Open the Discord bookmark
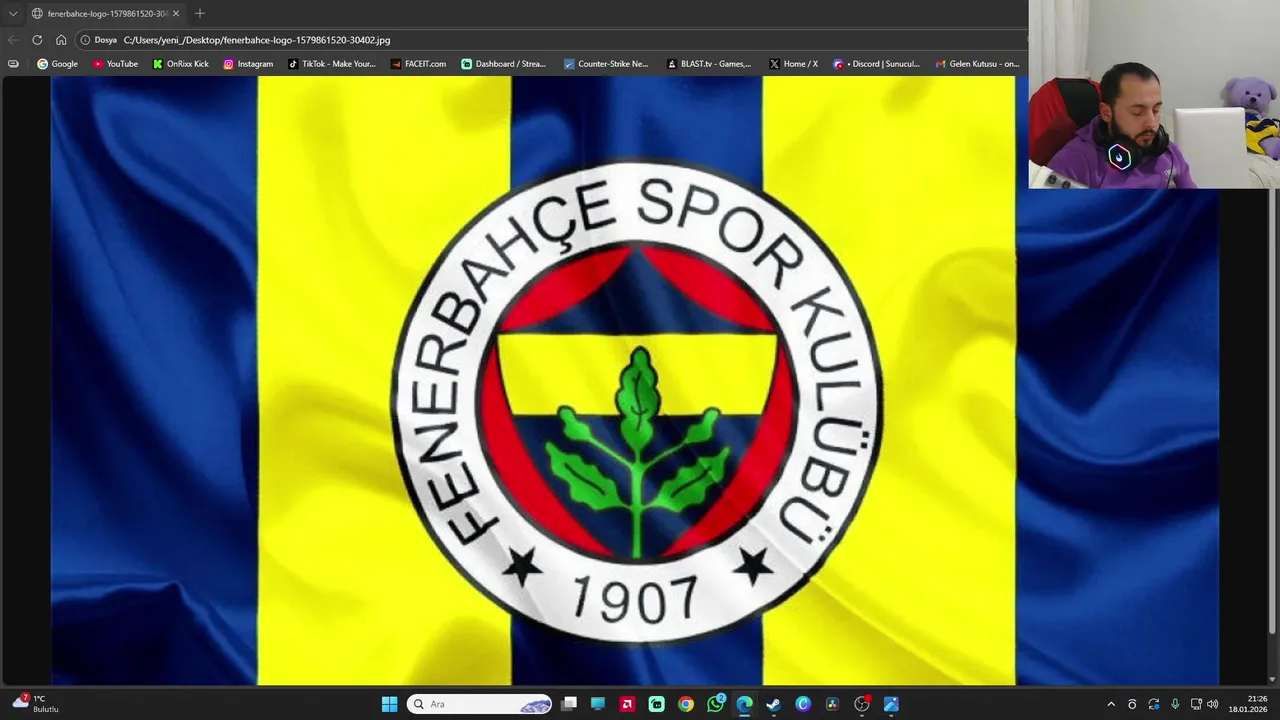Viewport: 1280px width, 720px height. [876, 63]
